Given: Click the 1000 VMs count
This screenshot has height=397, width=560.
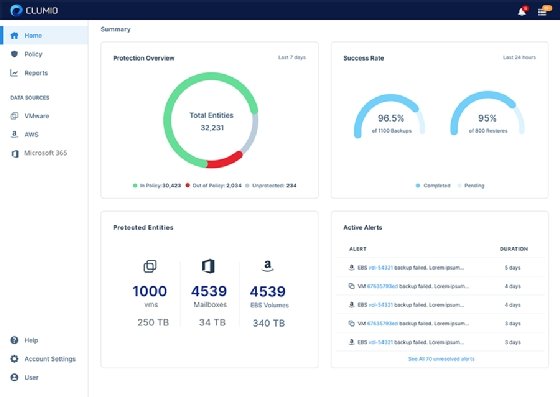Looking at the screenshot, I should click(x=150, y=291).
